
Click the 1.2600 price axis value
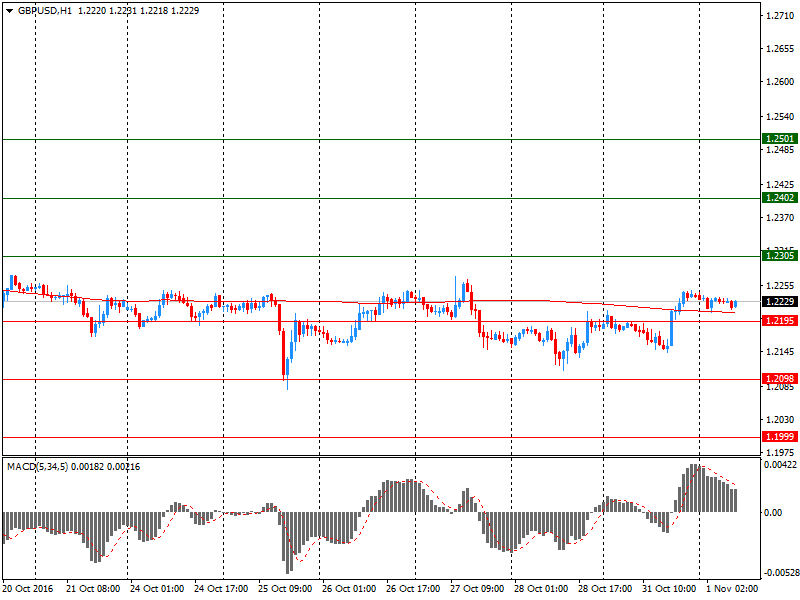pos(780,82)
